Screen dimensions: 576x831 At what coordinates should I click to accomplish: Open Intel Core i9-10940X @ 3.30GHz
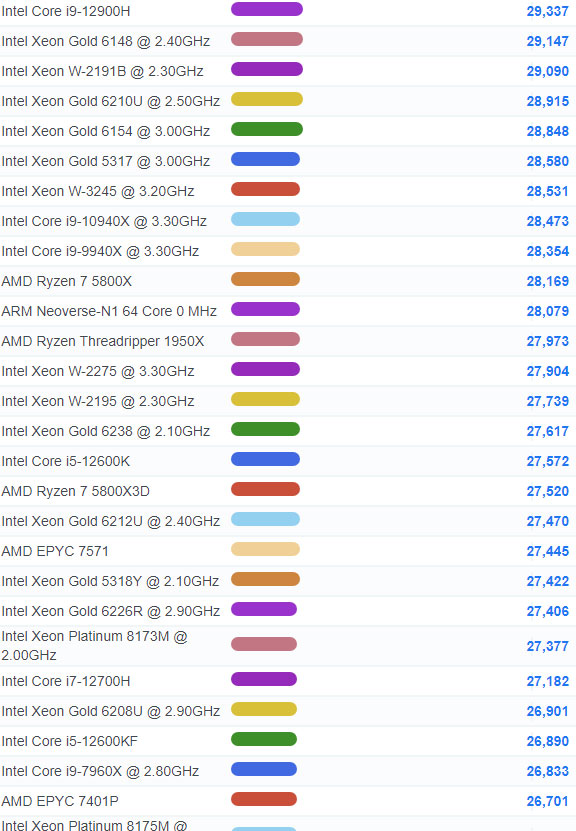(x=104, y=221)
